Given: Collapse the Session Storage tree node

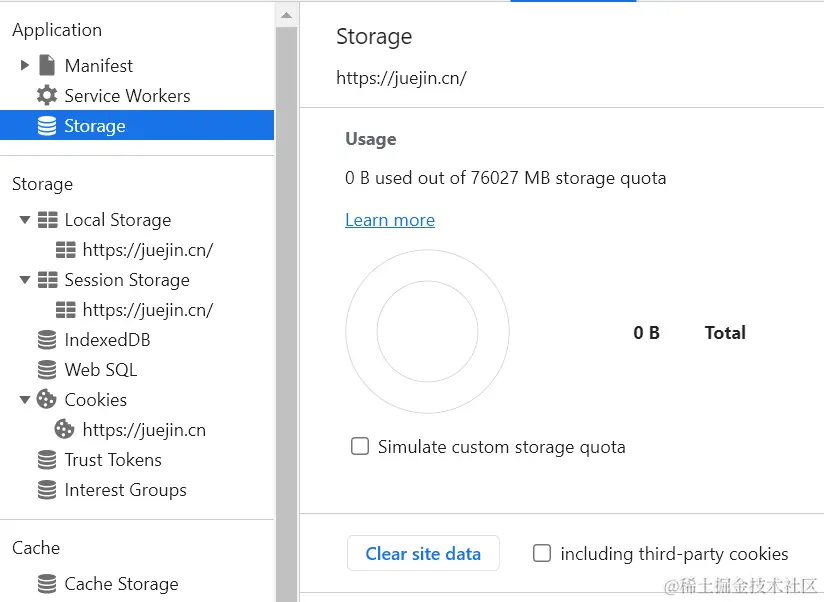Looking at the screenshot, I should tap(25, 280).
